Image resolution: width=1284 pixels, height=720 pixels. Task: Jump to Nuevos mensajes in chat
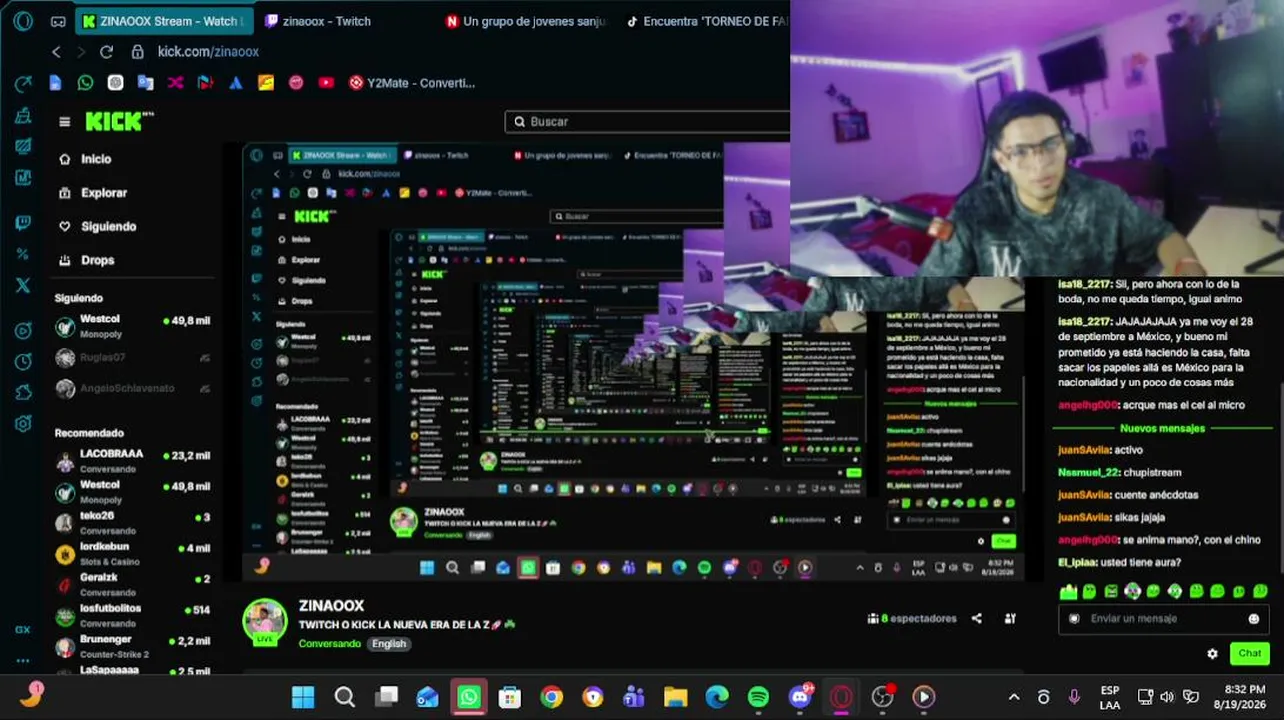pos(1162,428)
